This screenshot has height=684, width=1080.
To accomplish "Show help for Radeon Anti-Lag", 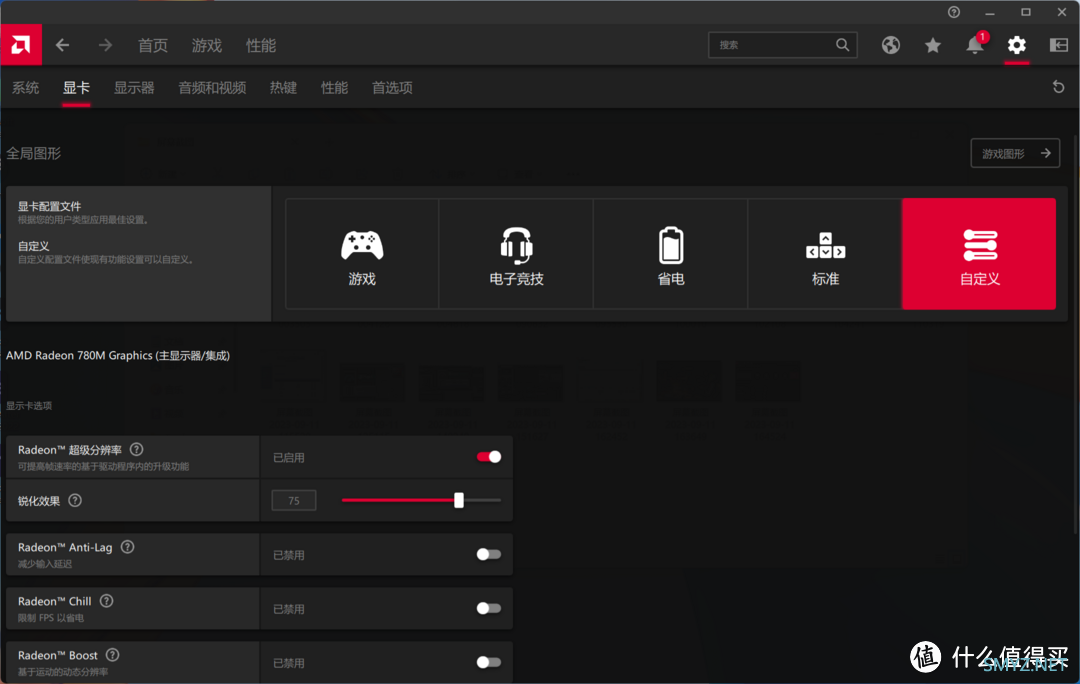I will (x=127, y=547).
